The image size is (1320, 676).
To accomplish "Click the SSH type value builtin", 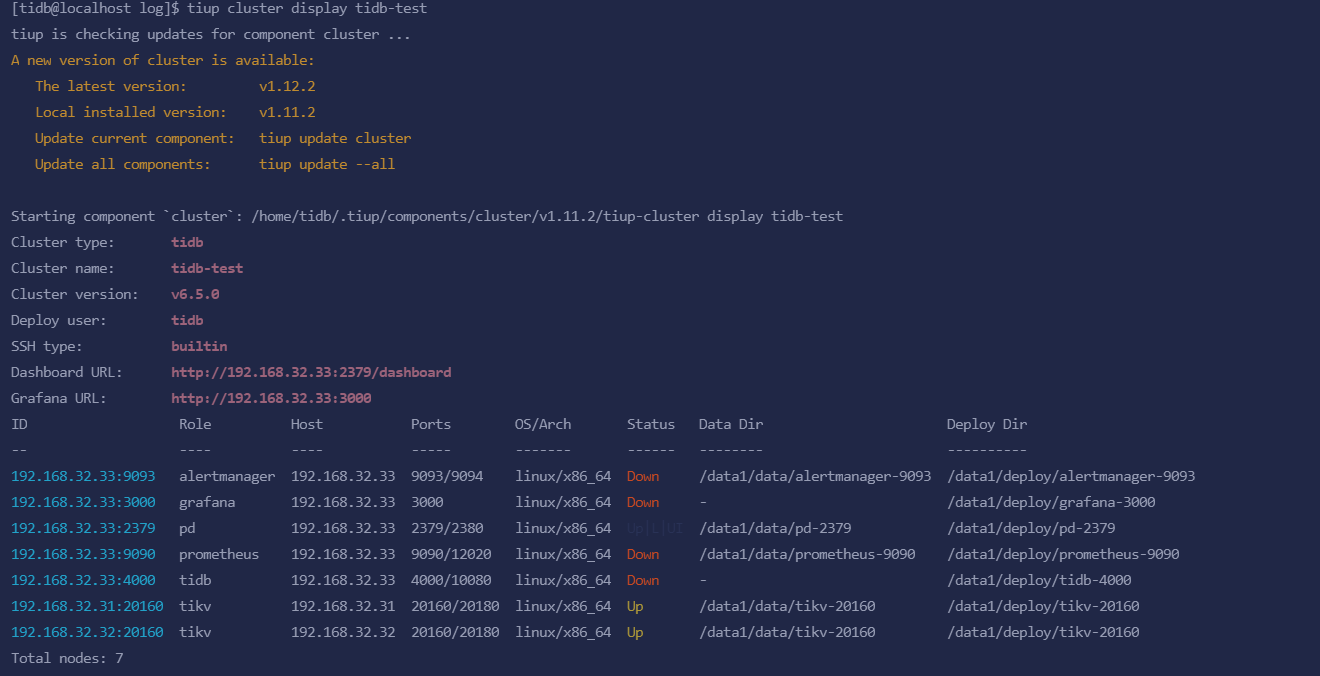I will tap(199, 346).
